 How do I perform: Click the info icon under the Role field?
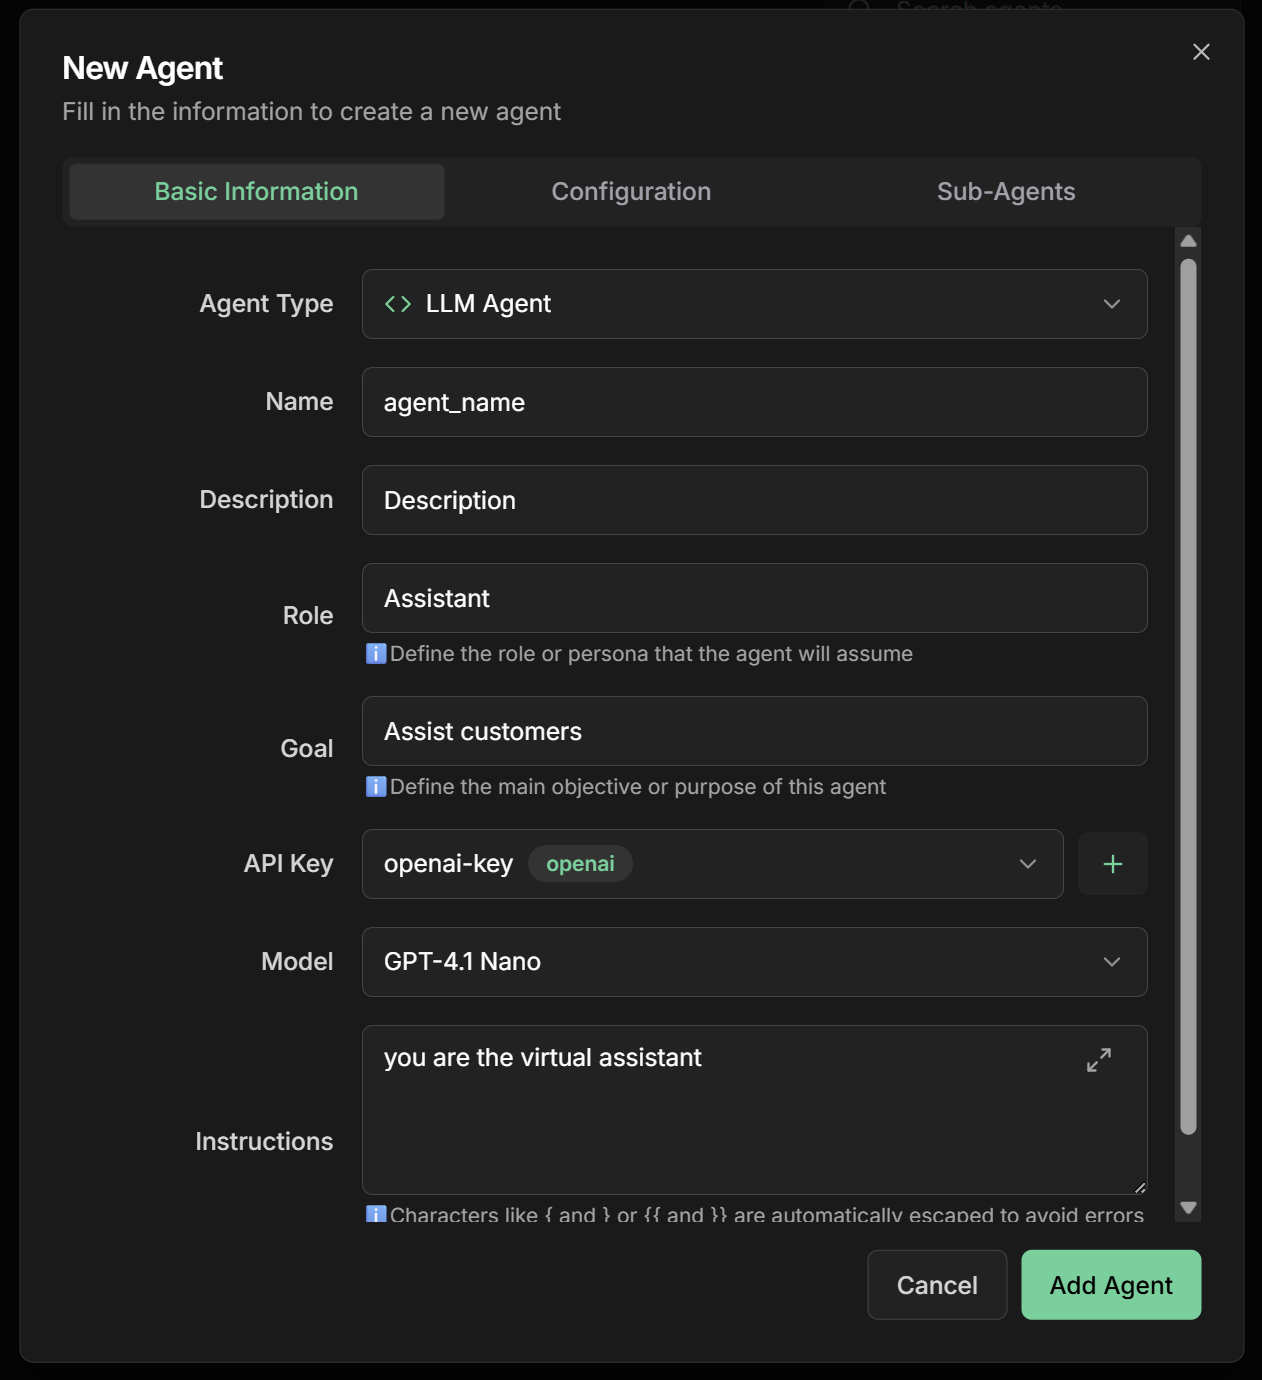coord(374,652)
